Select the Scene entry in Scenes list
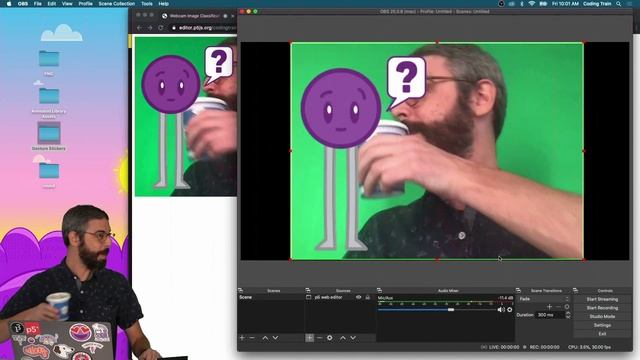The image size is (640, 360). 271,298
